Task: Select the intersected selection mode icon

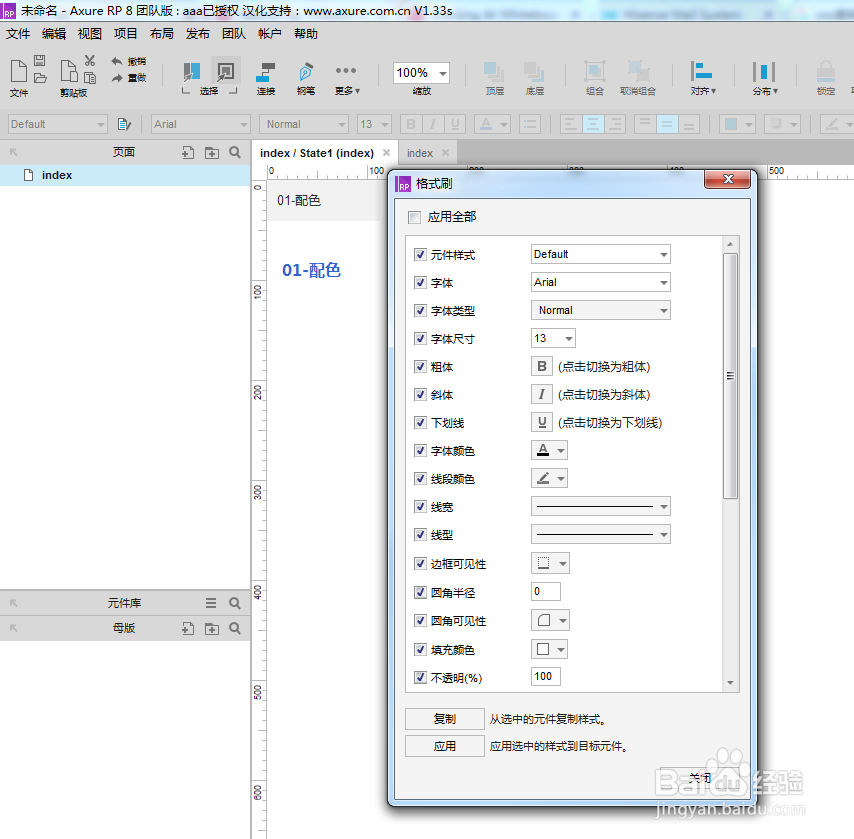Action: pos(192,71)
